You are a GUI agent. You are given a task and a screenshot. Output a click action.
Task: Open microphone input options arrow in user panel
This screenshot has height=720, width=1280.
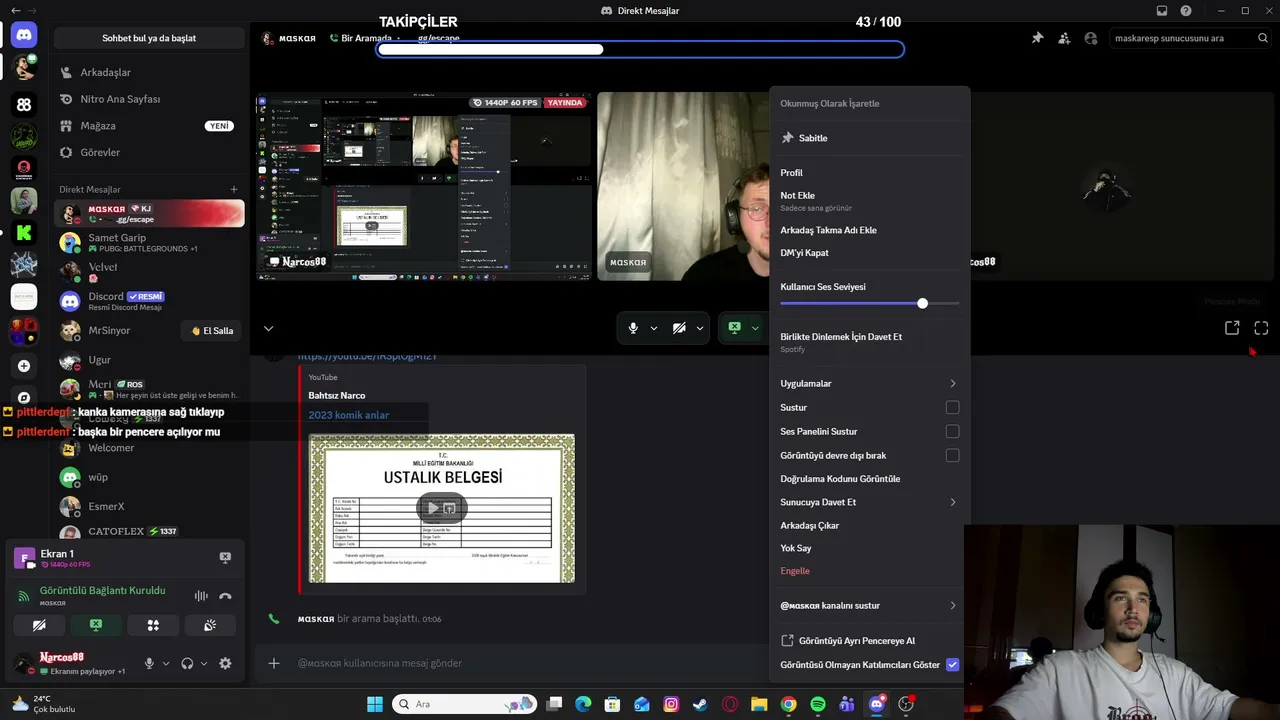166,663
